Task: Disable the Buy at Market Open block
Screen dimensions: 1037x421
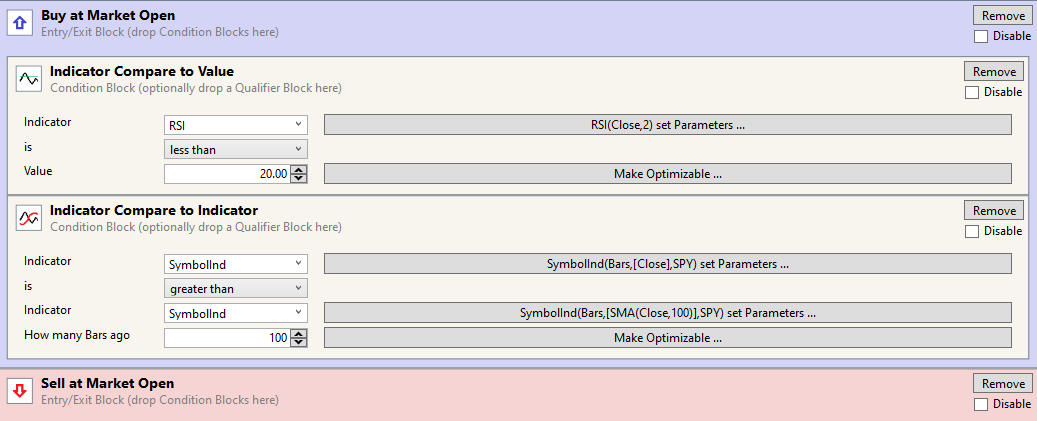Action: click(x=980, y=36)
